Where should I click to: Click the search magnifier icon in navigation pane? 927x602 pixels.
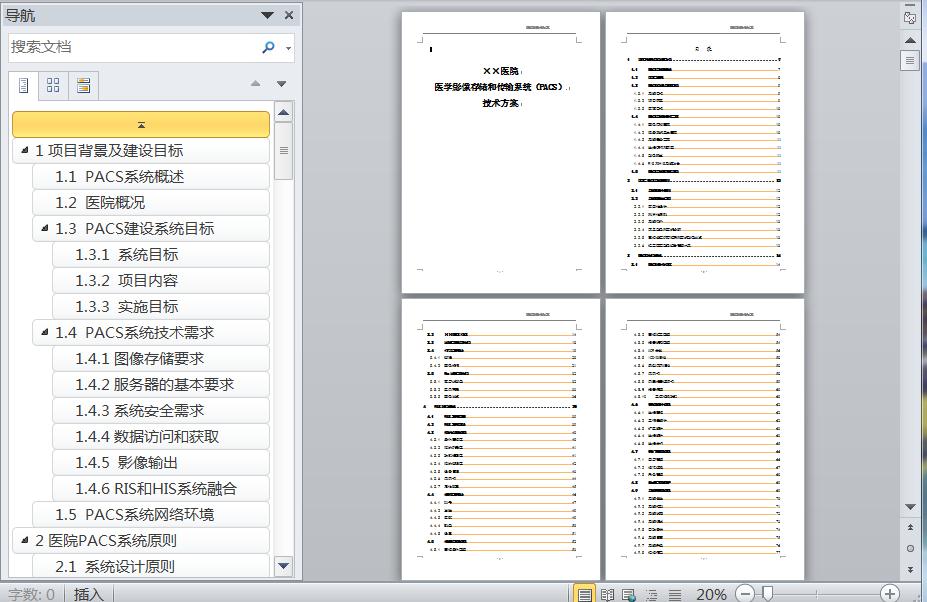268,47
